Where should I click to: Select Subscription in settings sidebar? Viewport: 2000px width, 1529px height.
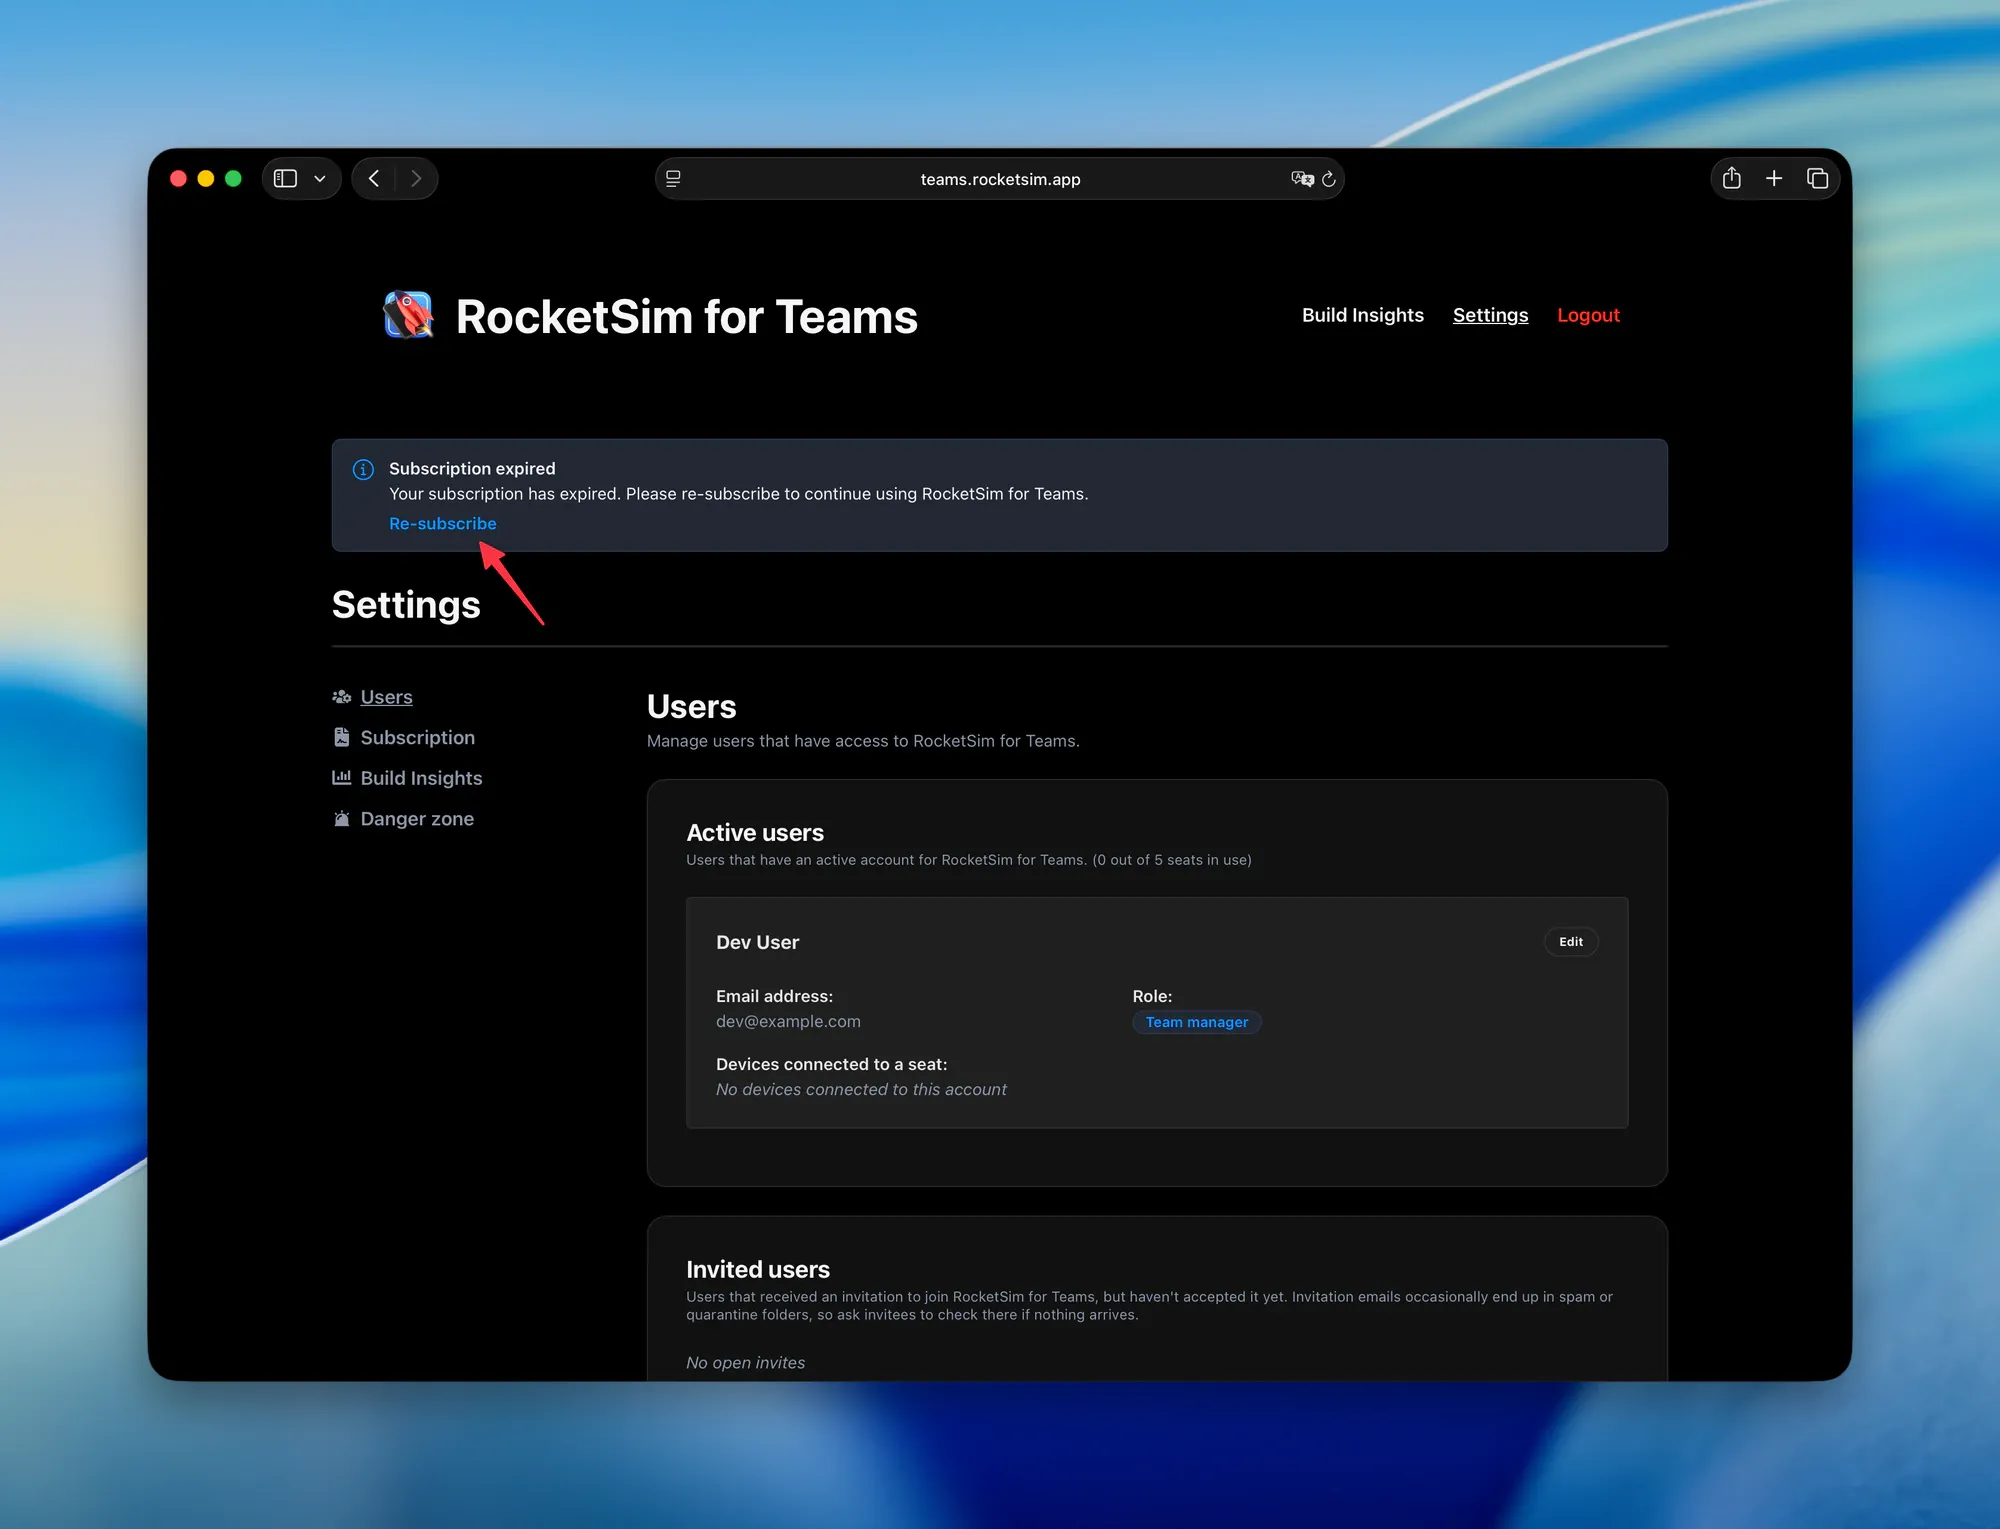417,737
